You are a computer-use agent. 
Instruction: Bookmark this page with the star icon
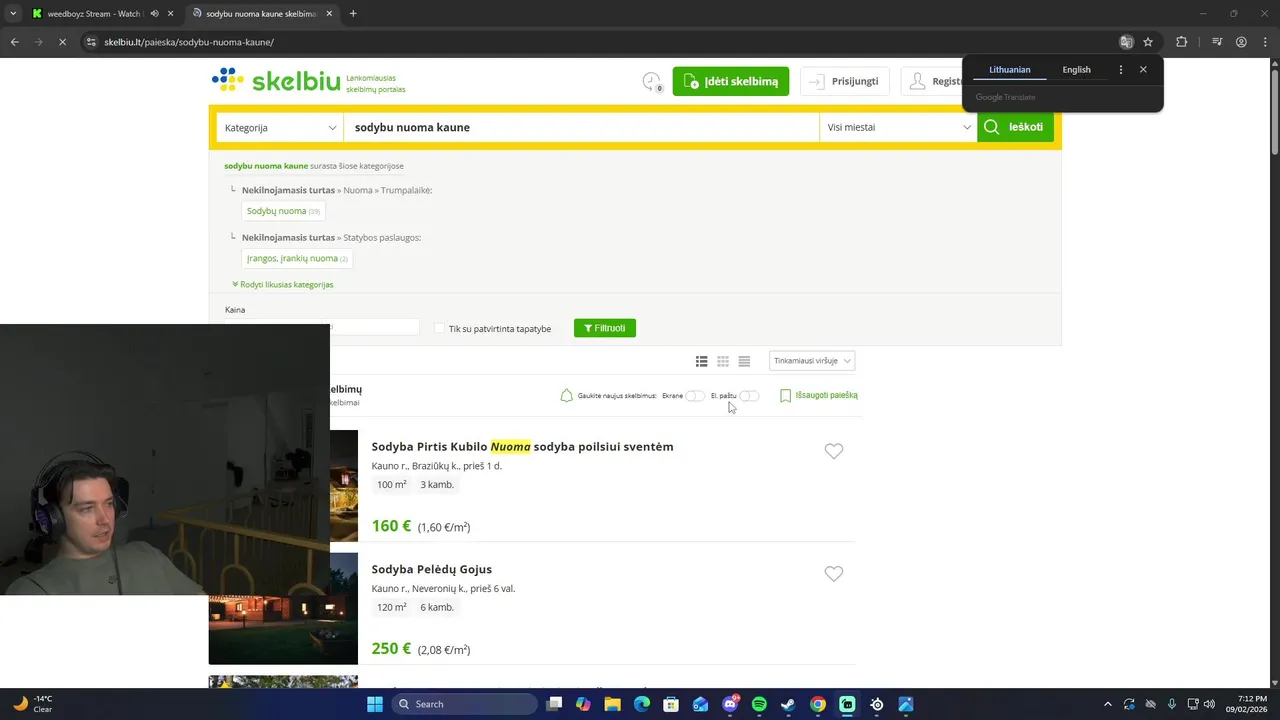tap(1148, 42)
